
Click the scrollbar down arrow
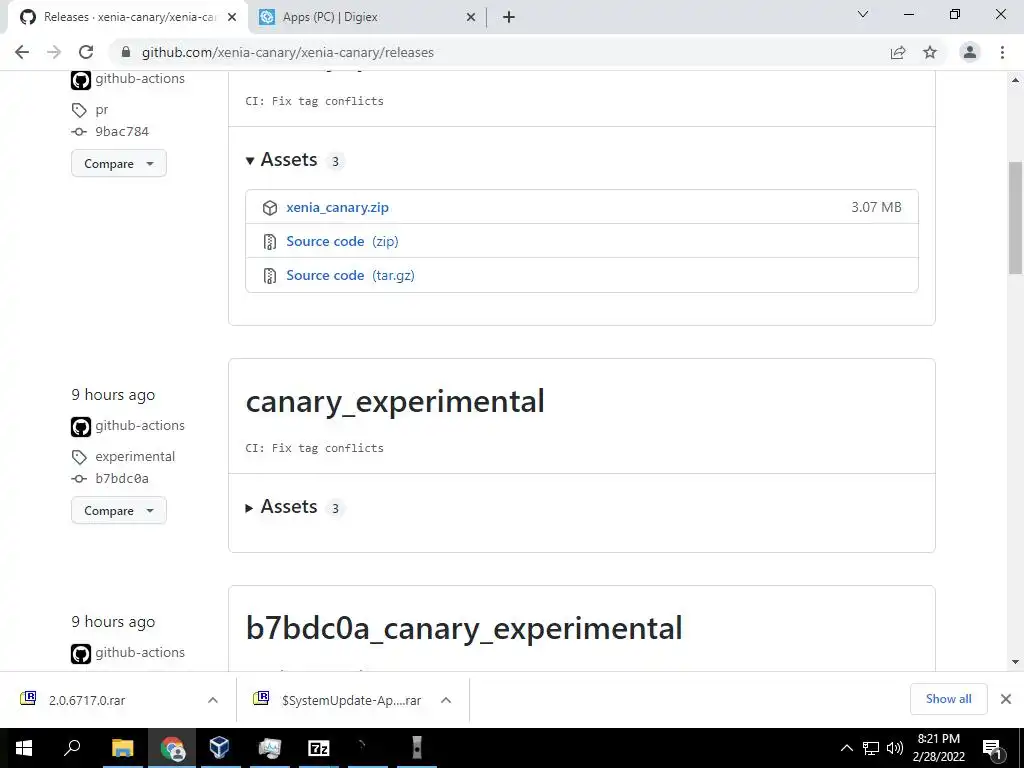pos(1016,662)
